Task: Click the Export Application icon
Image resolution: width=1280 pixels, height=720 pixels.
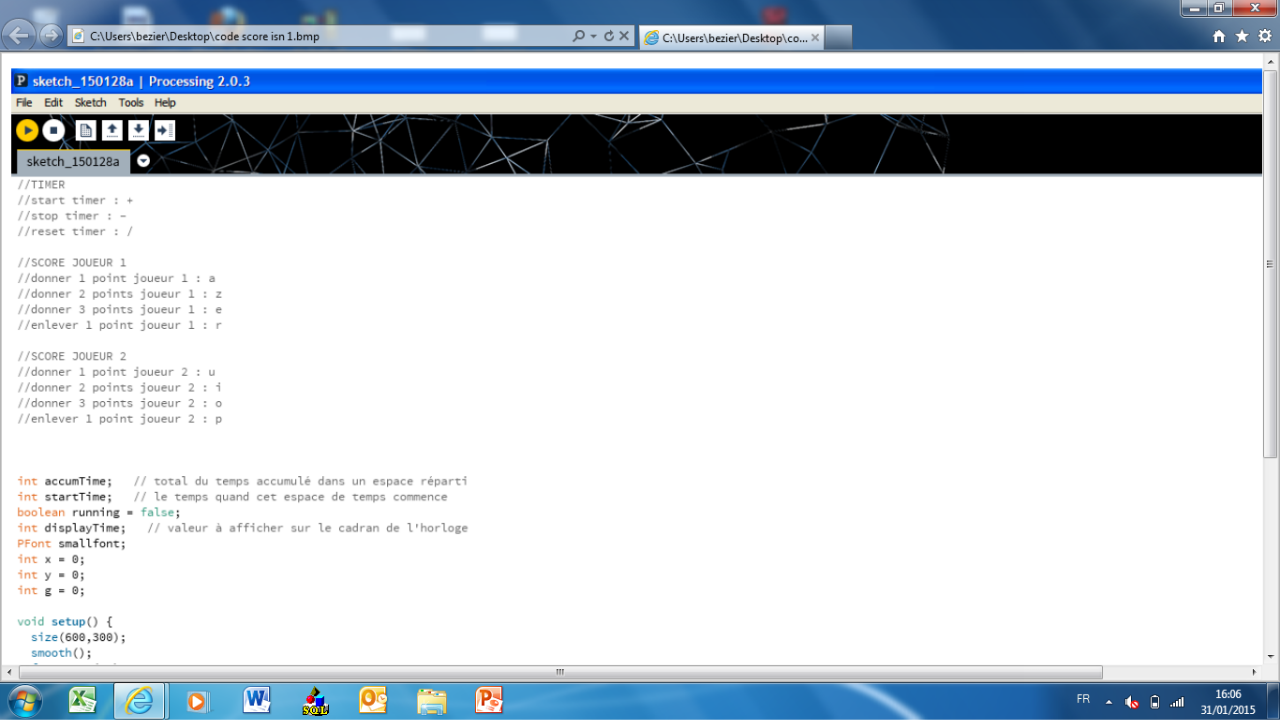Action: [164, 130]
